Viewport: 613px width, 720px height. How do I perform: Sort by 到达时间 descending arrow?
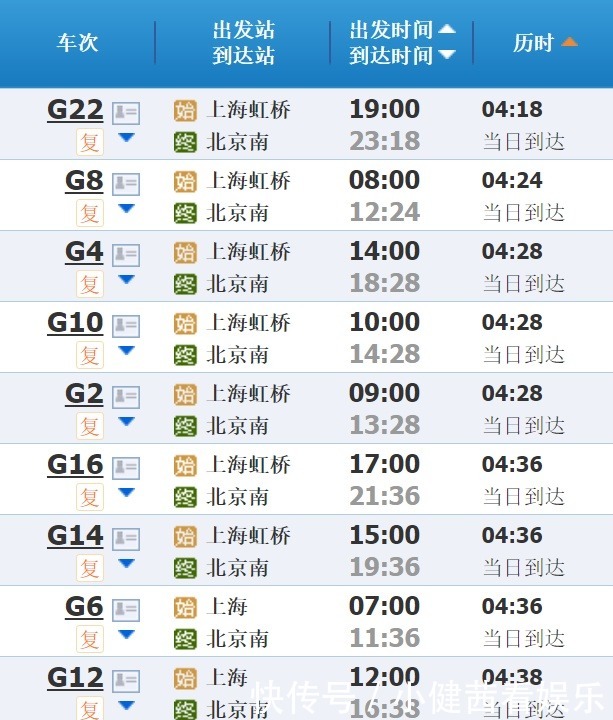point(447,55)
